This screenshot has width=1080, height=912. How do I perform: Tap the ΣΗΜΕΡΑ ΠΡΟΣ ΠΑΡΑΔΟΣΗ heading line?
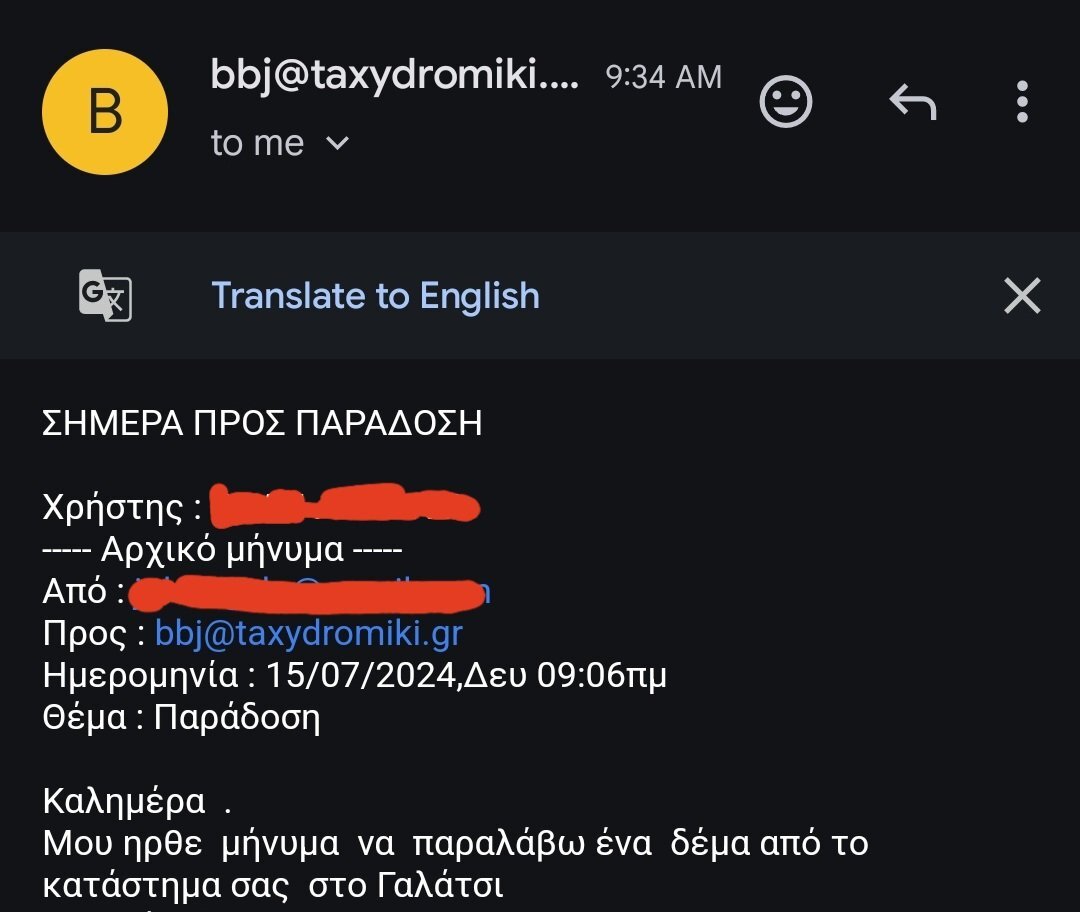click(262, 423)
